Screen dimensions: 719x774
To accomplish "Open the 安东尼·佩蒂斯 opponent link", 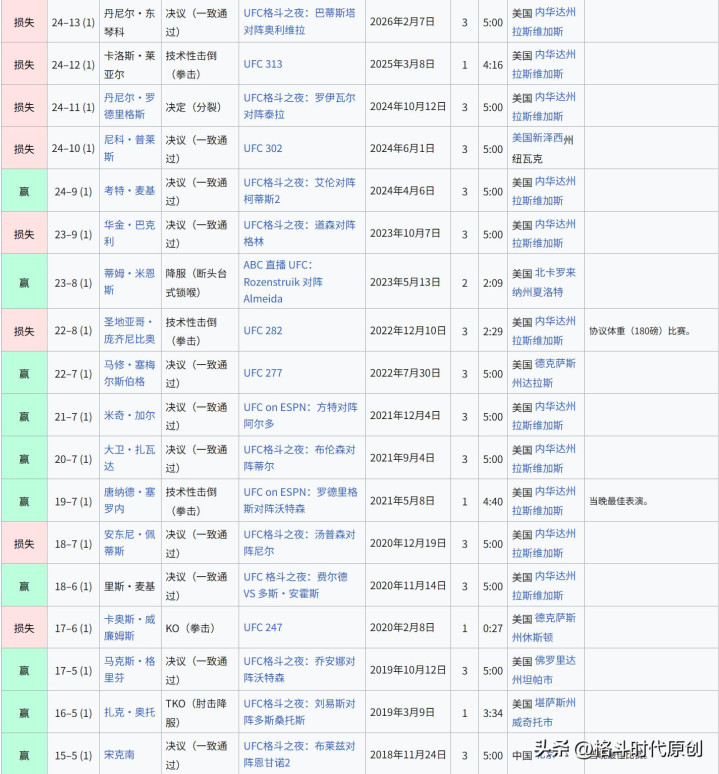I will point(129,542).
